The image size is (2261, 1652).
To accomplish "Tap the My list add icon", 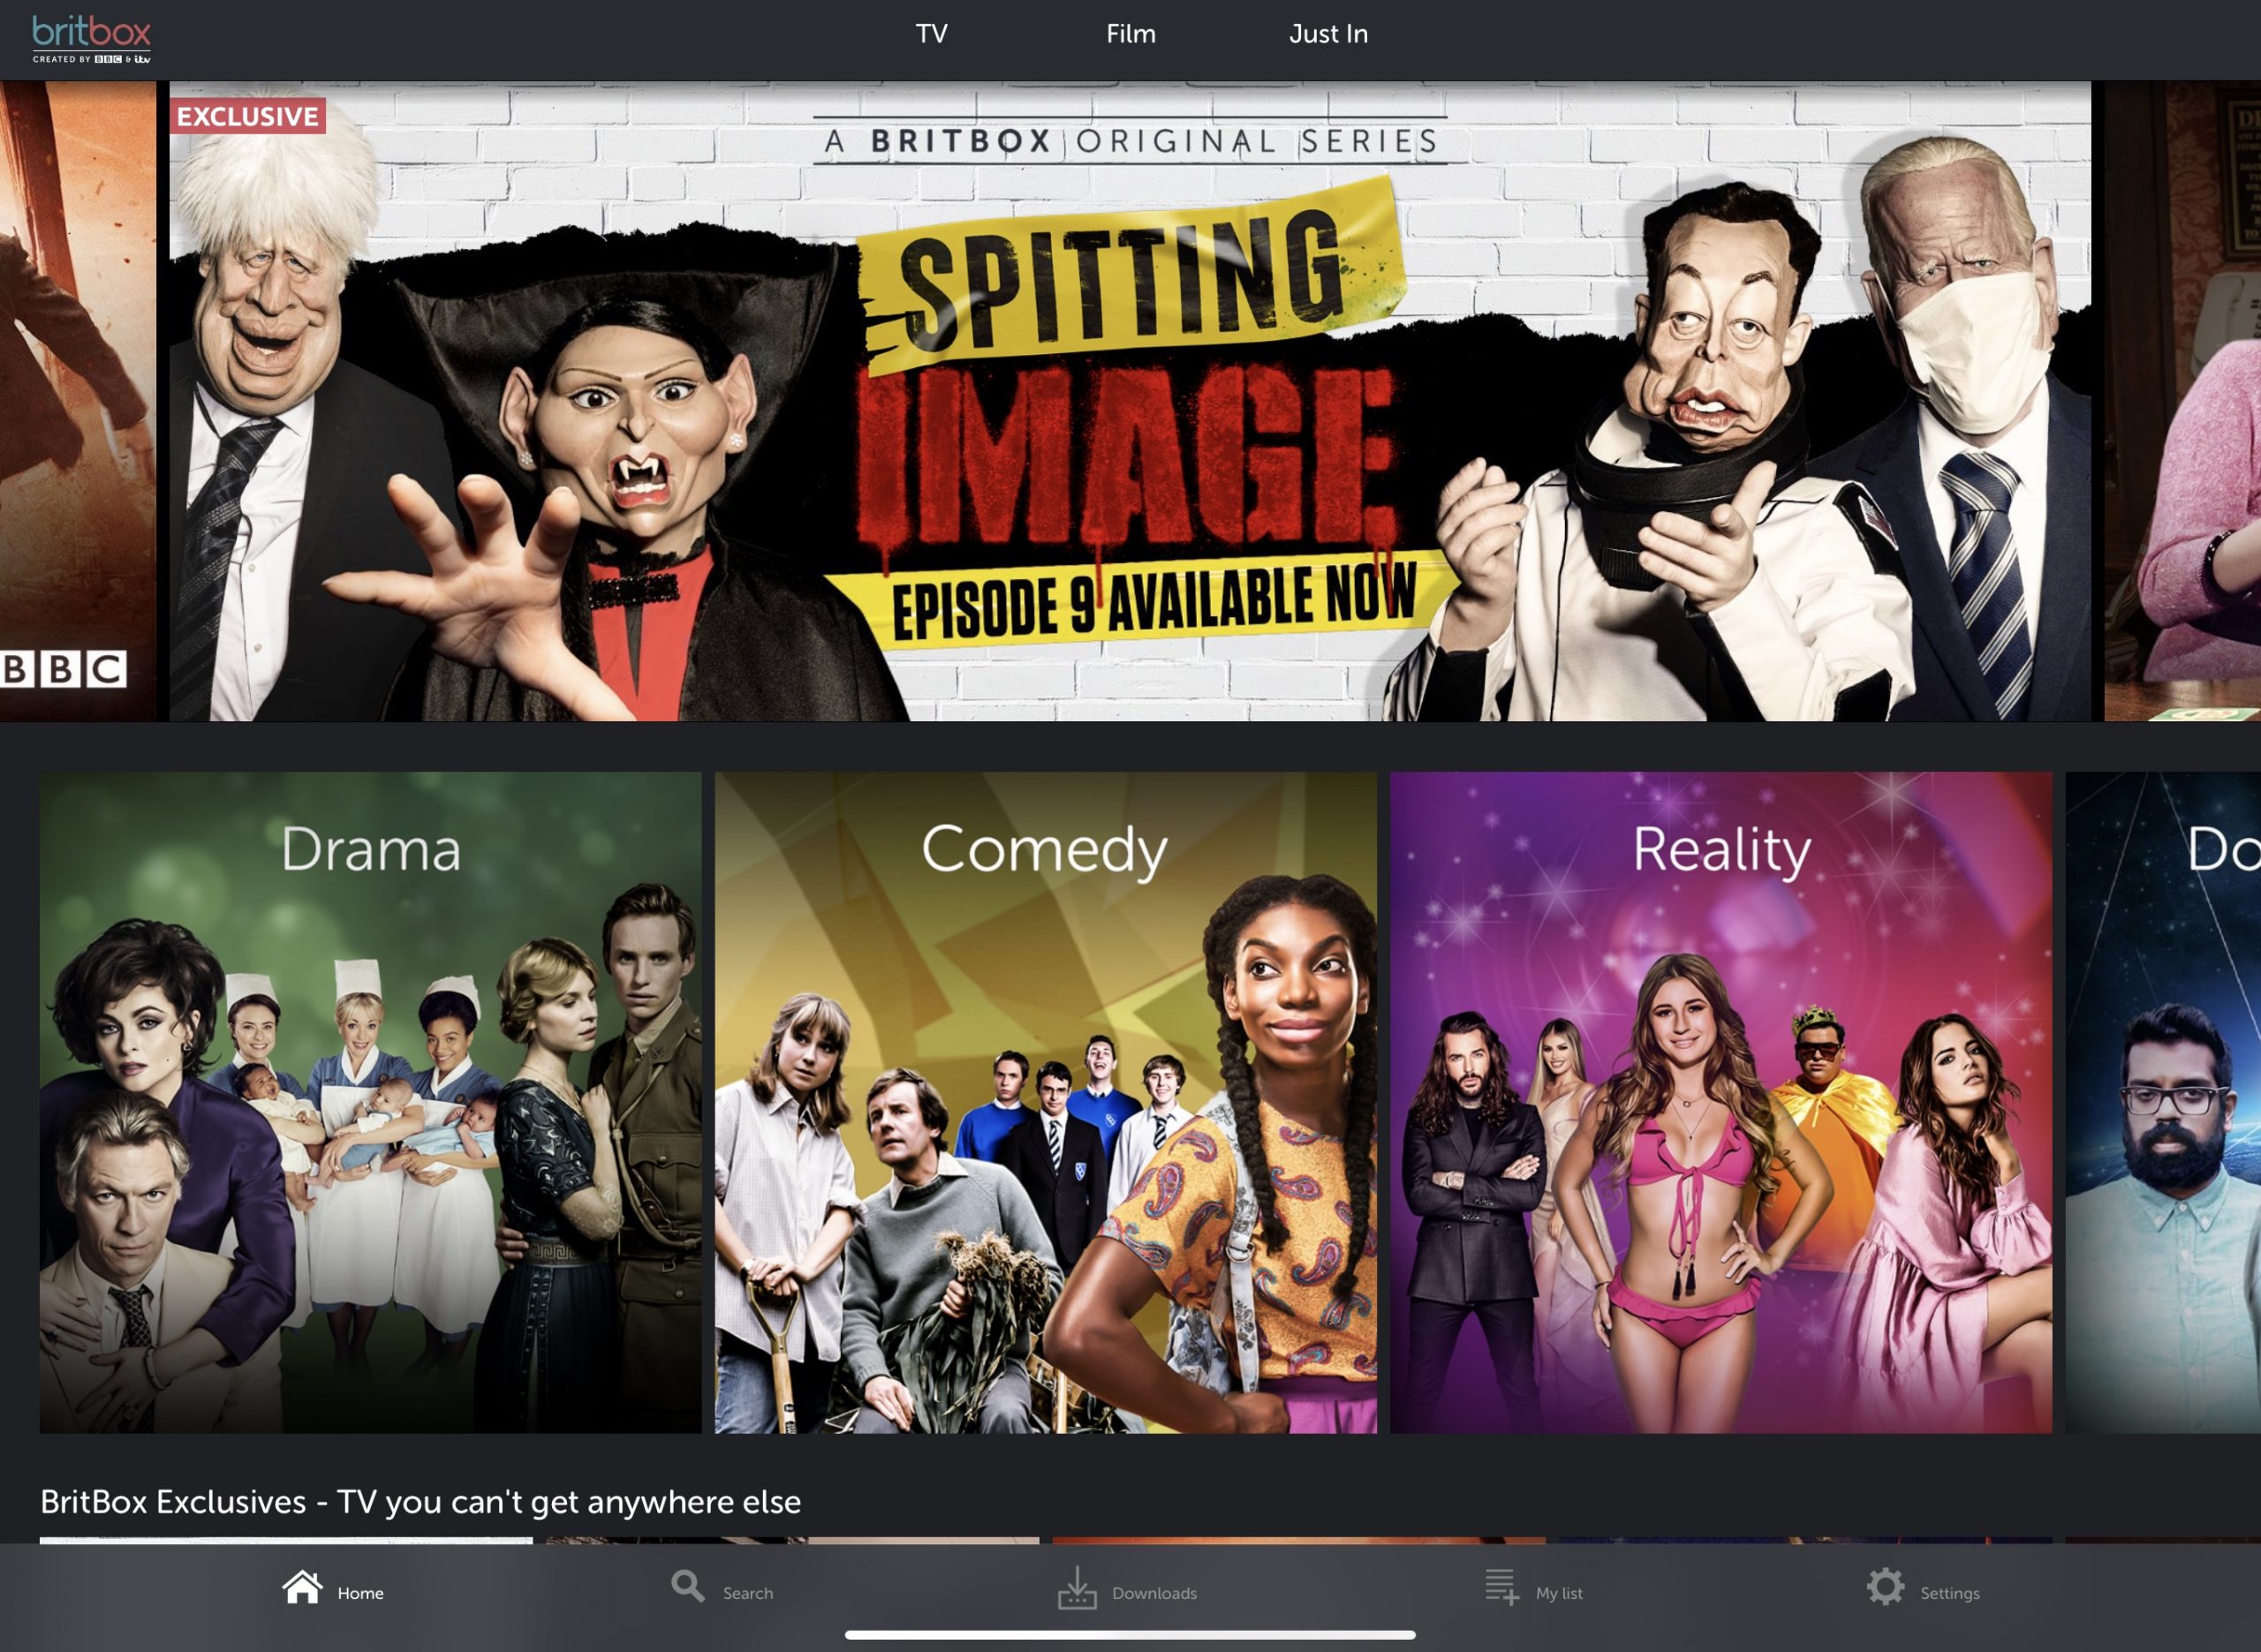I will coord(1501,1587).
